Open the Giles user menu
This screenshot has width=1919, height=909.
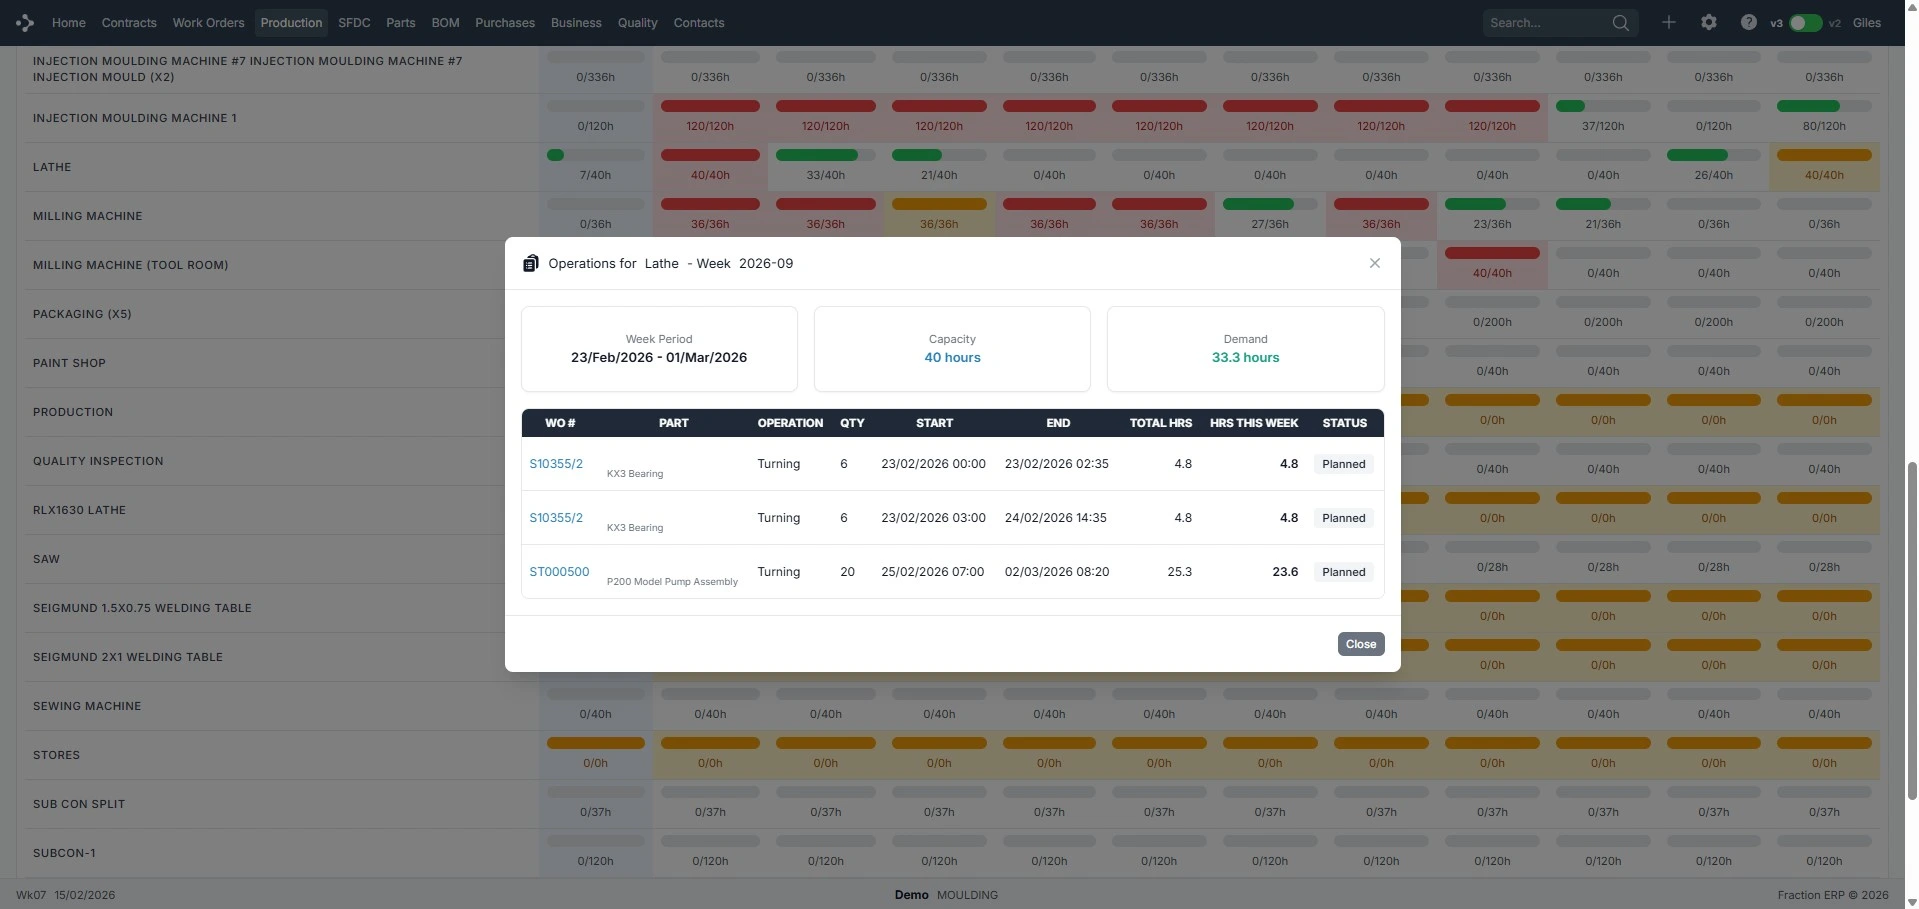tap(1866, 23)
